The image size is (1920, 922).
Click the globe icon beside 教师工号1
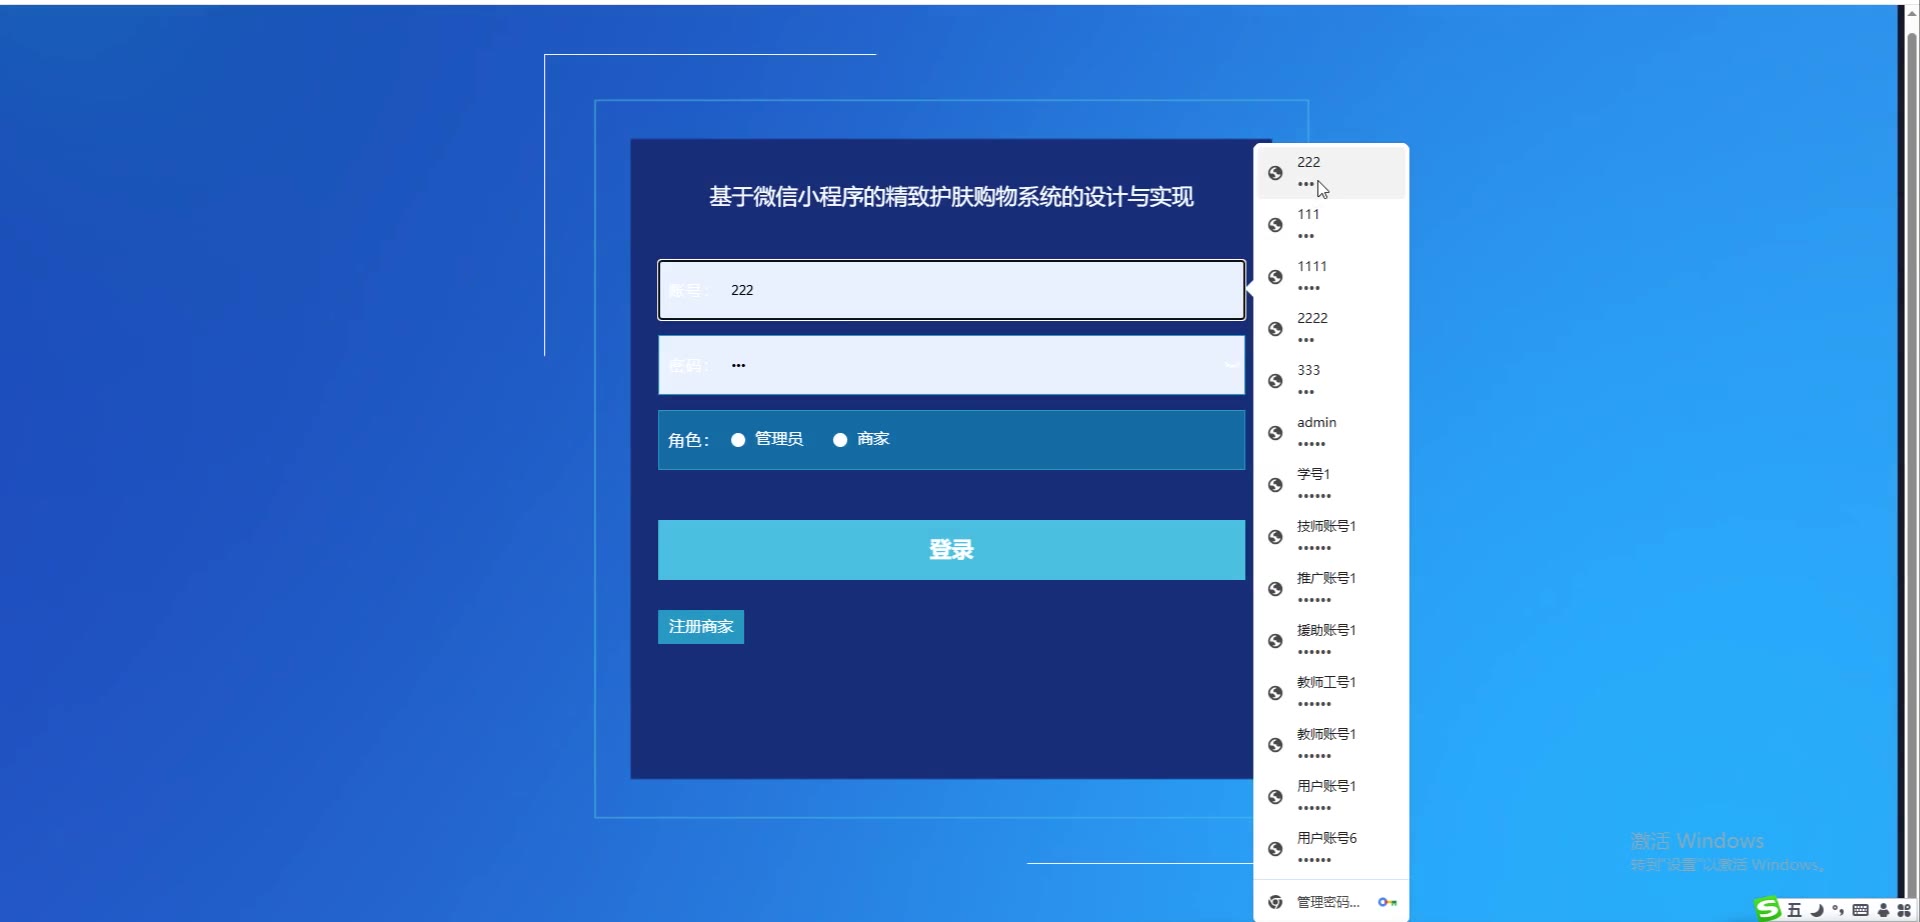[x=1275, y=693]
